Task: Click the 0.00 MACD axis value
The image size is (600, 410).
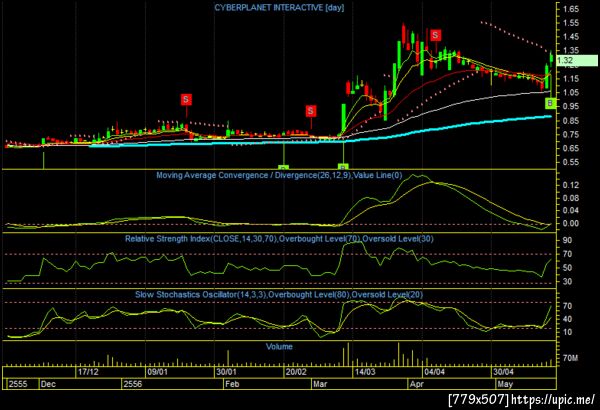Action: tap(571, 224)
